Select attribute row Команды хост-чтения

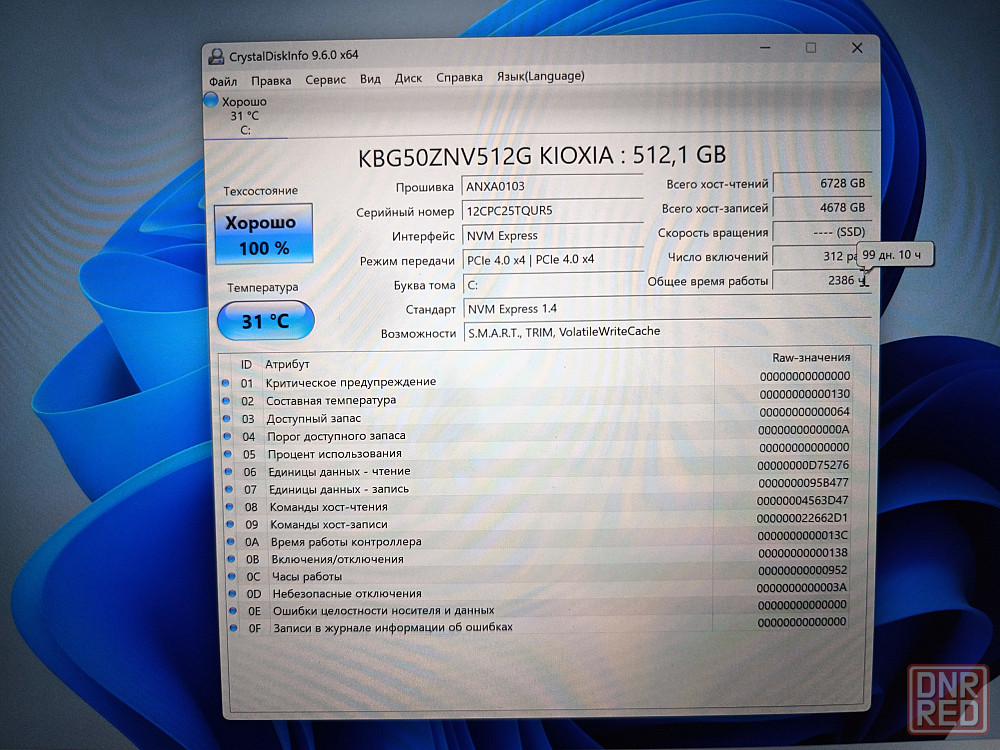538,504
